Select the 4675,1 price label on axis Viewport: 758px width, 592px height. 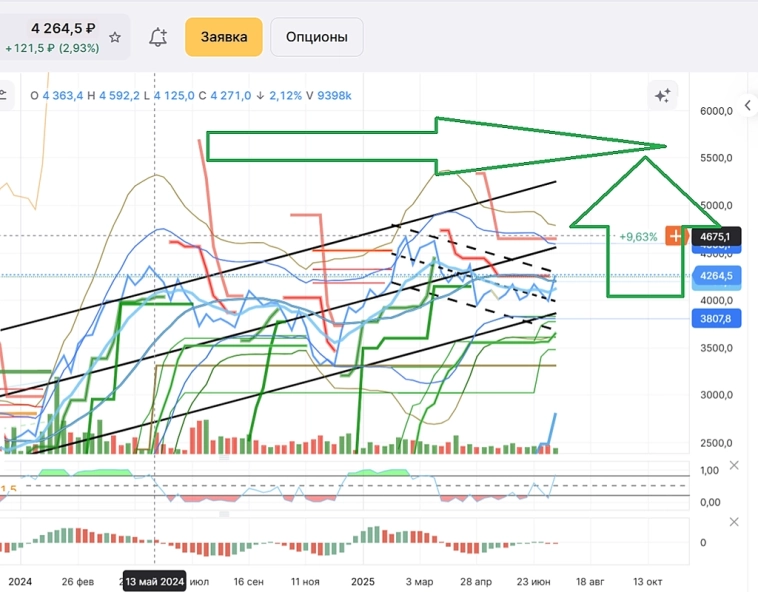click(x=715, y=237)
